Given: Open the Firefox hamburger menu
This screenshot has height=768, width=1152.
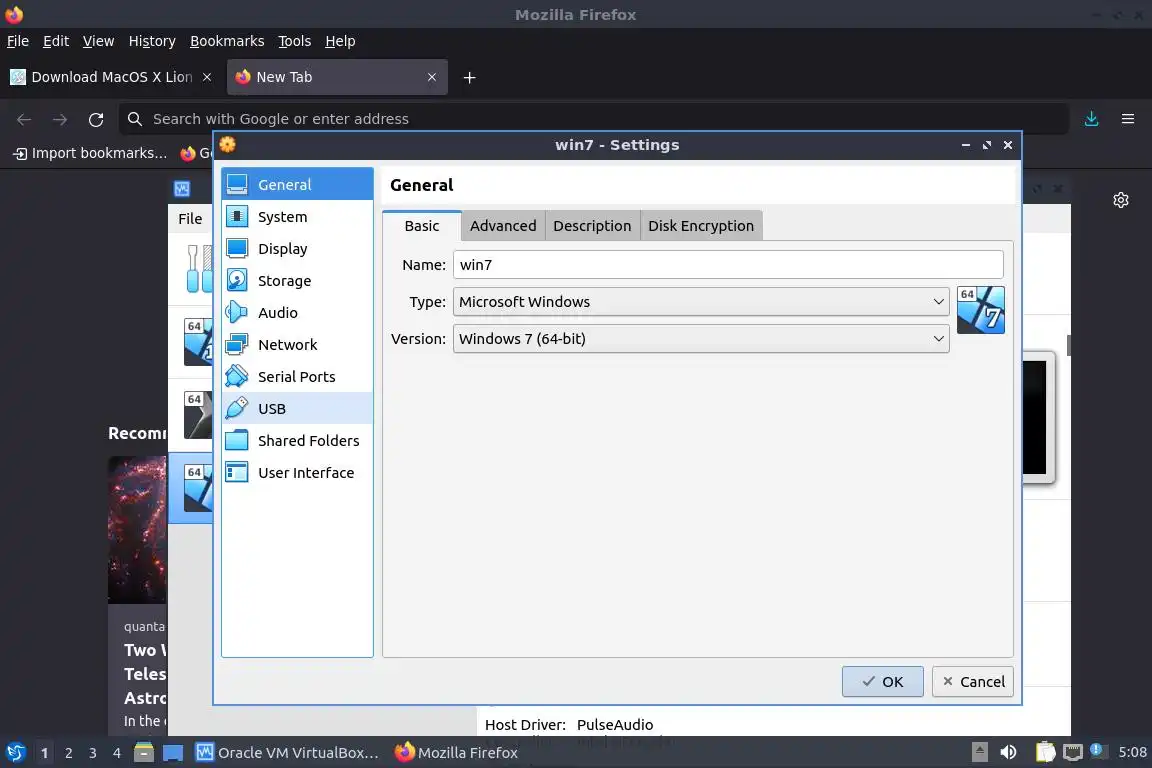Looking at the screenshot, I should tap(1128, 119).
